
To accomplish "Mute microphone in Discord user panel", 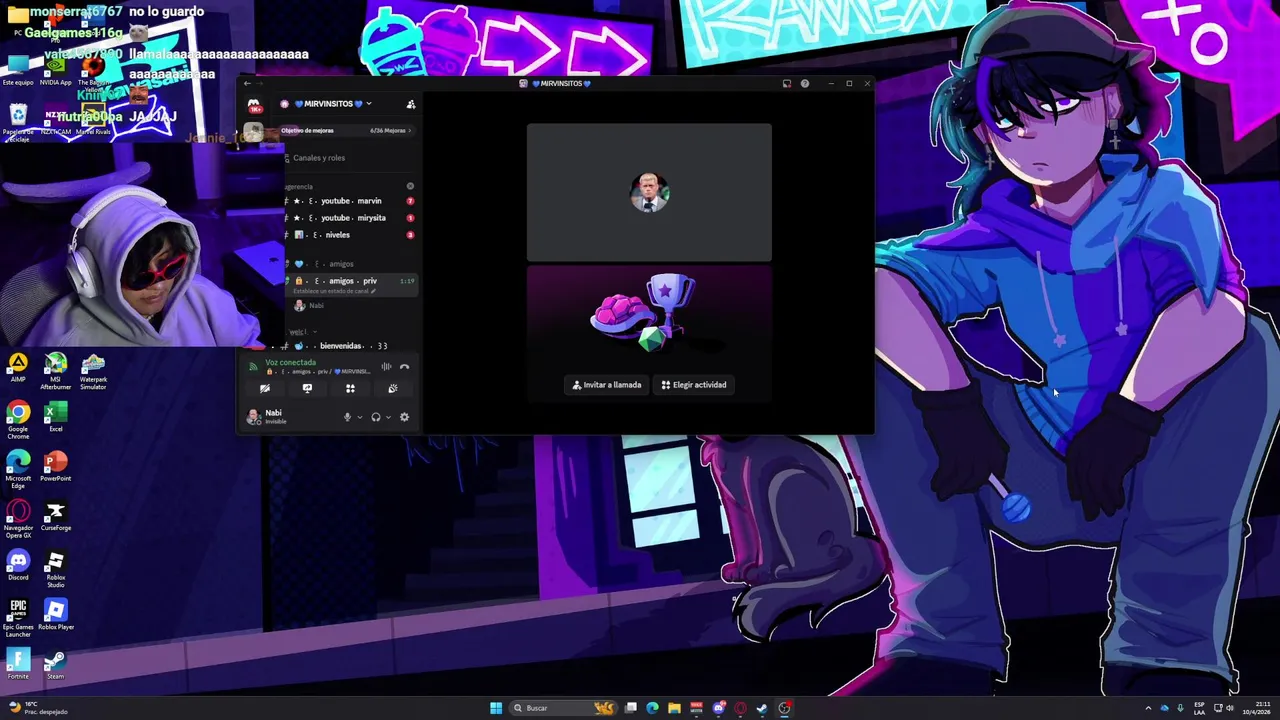I will (x=347, y=417).
